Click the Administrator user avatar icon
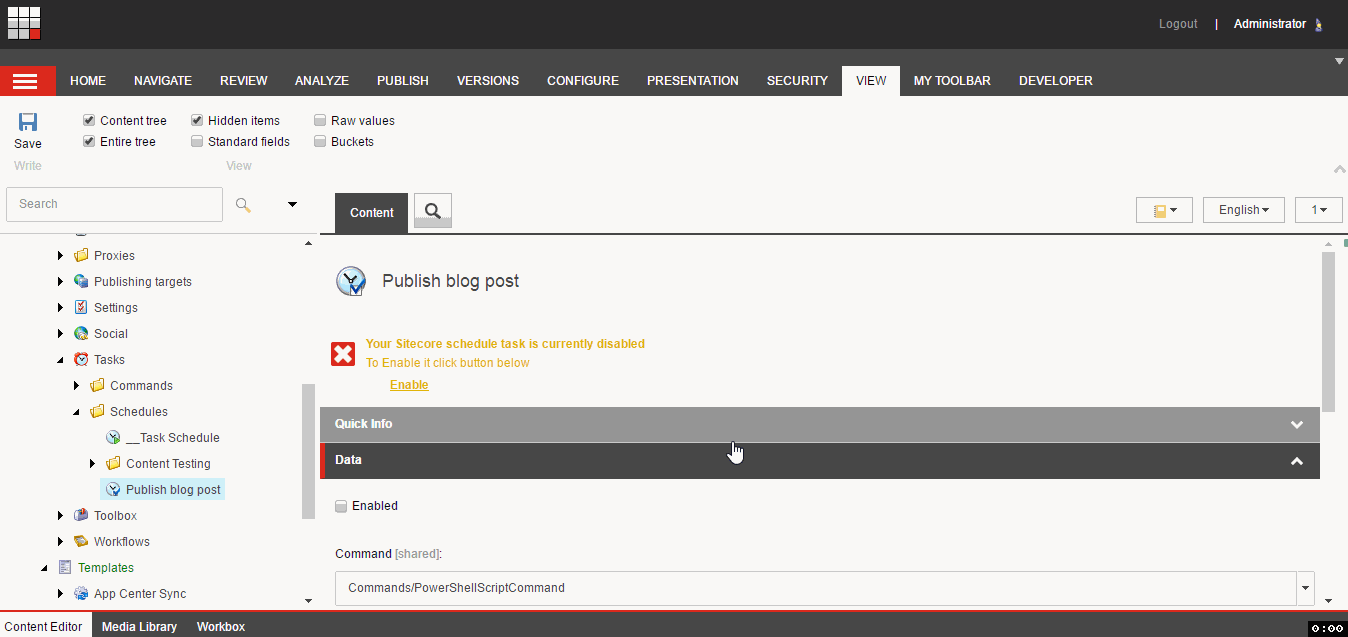The height and width of the screenshot is (637, 1348). click(1319, 24)
